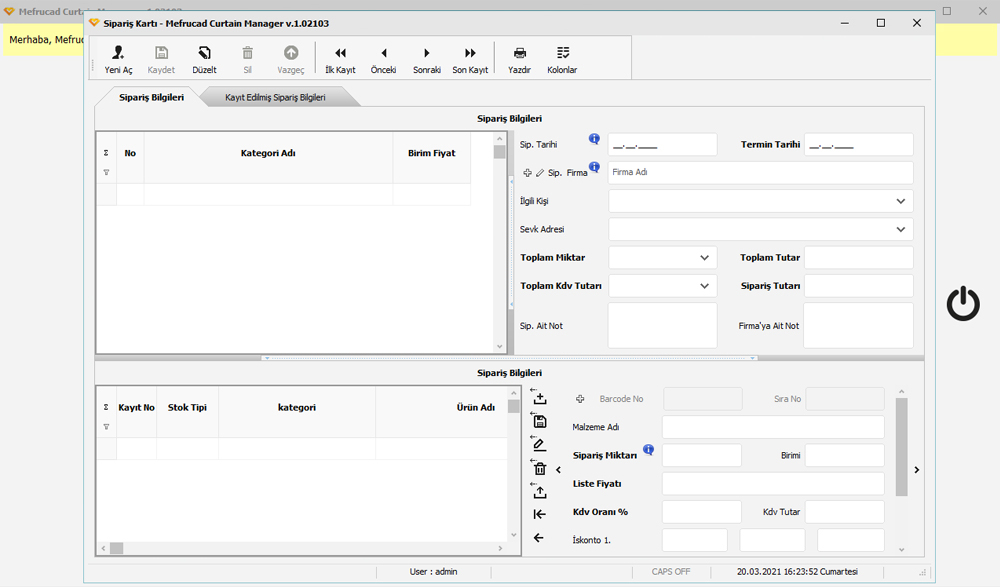
Task: Expand the Toplam Miktar dropdown
Action: 704,258
